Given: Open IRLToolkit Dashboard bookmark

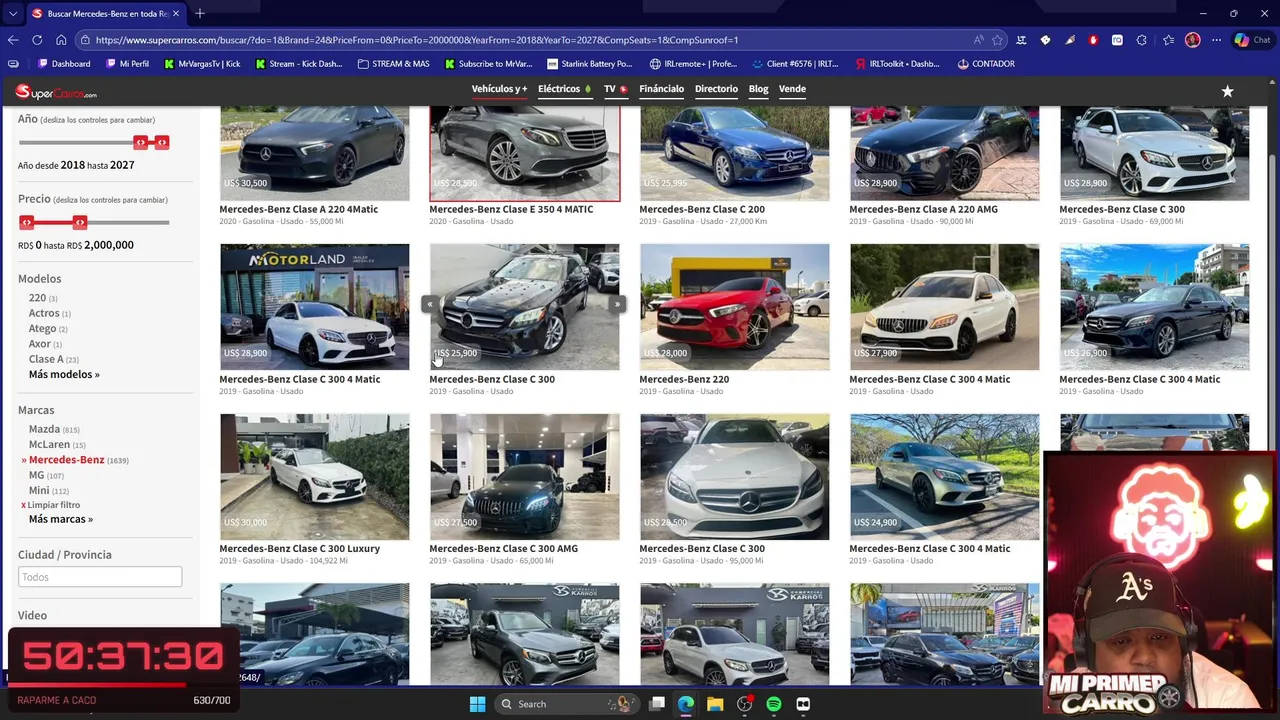Looking at the screenshot, I should tap(897, 64).
